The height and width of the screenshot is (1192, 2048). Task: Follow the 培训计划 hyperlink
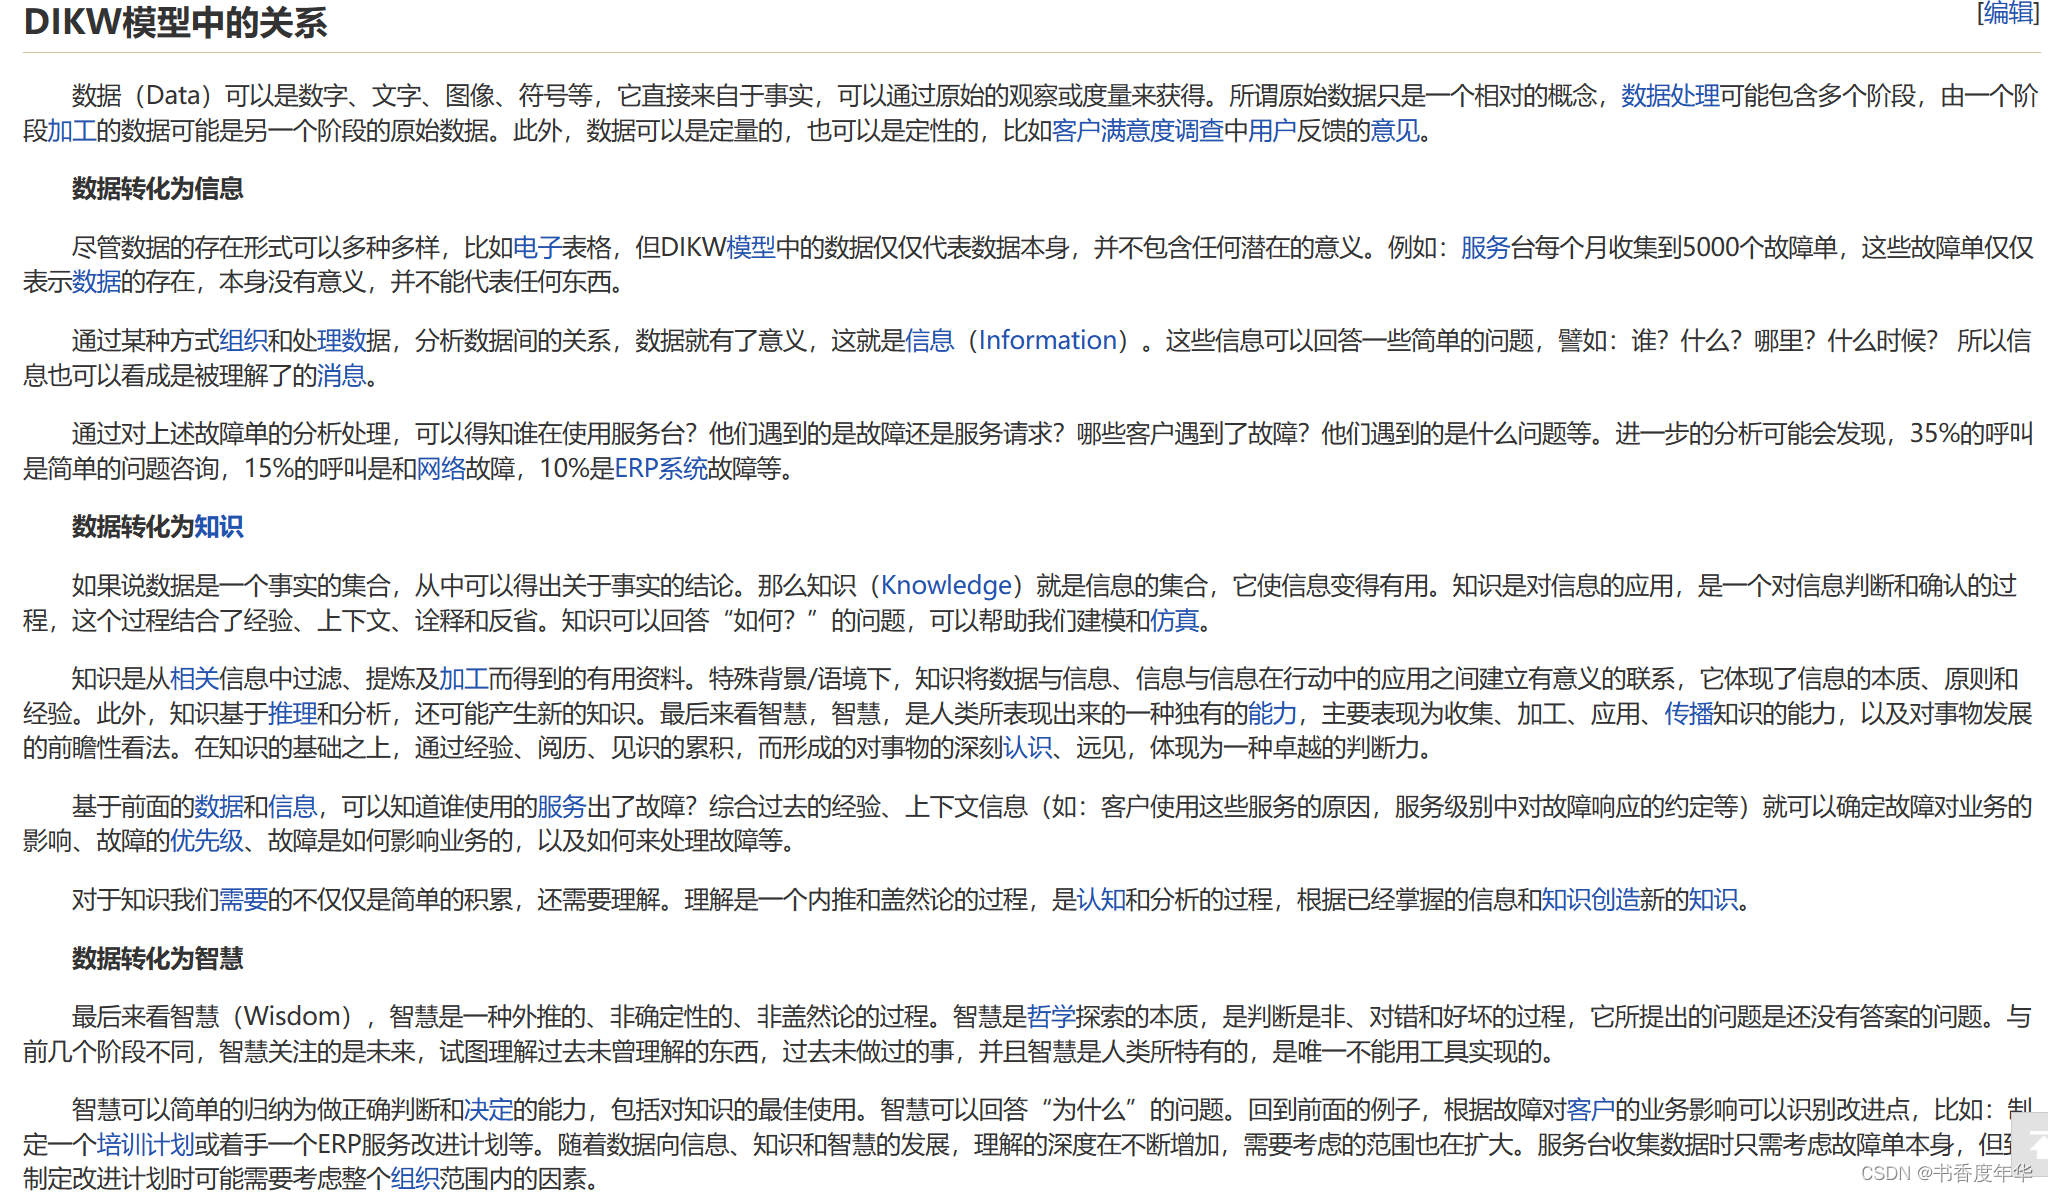146,1142
